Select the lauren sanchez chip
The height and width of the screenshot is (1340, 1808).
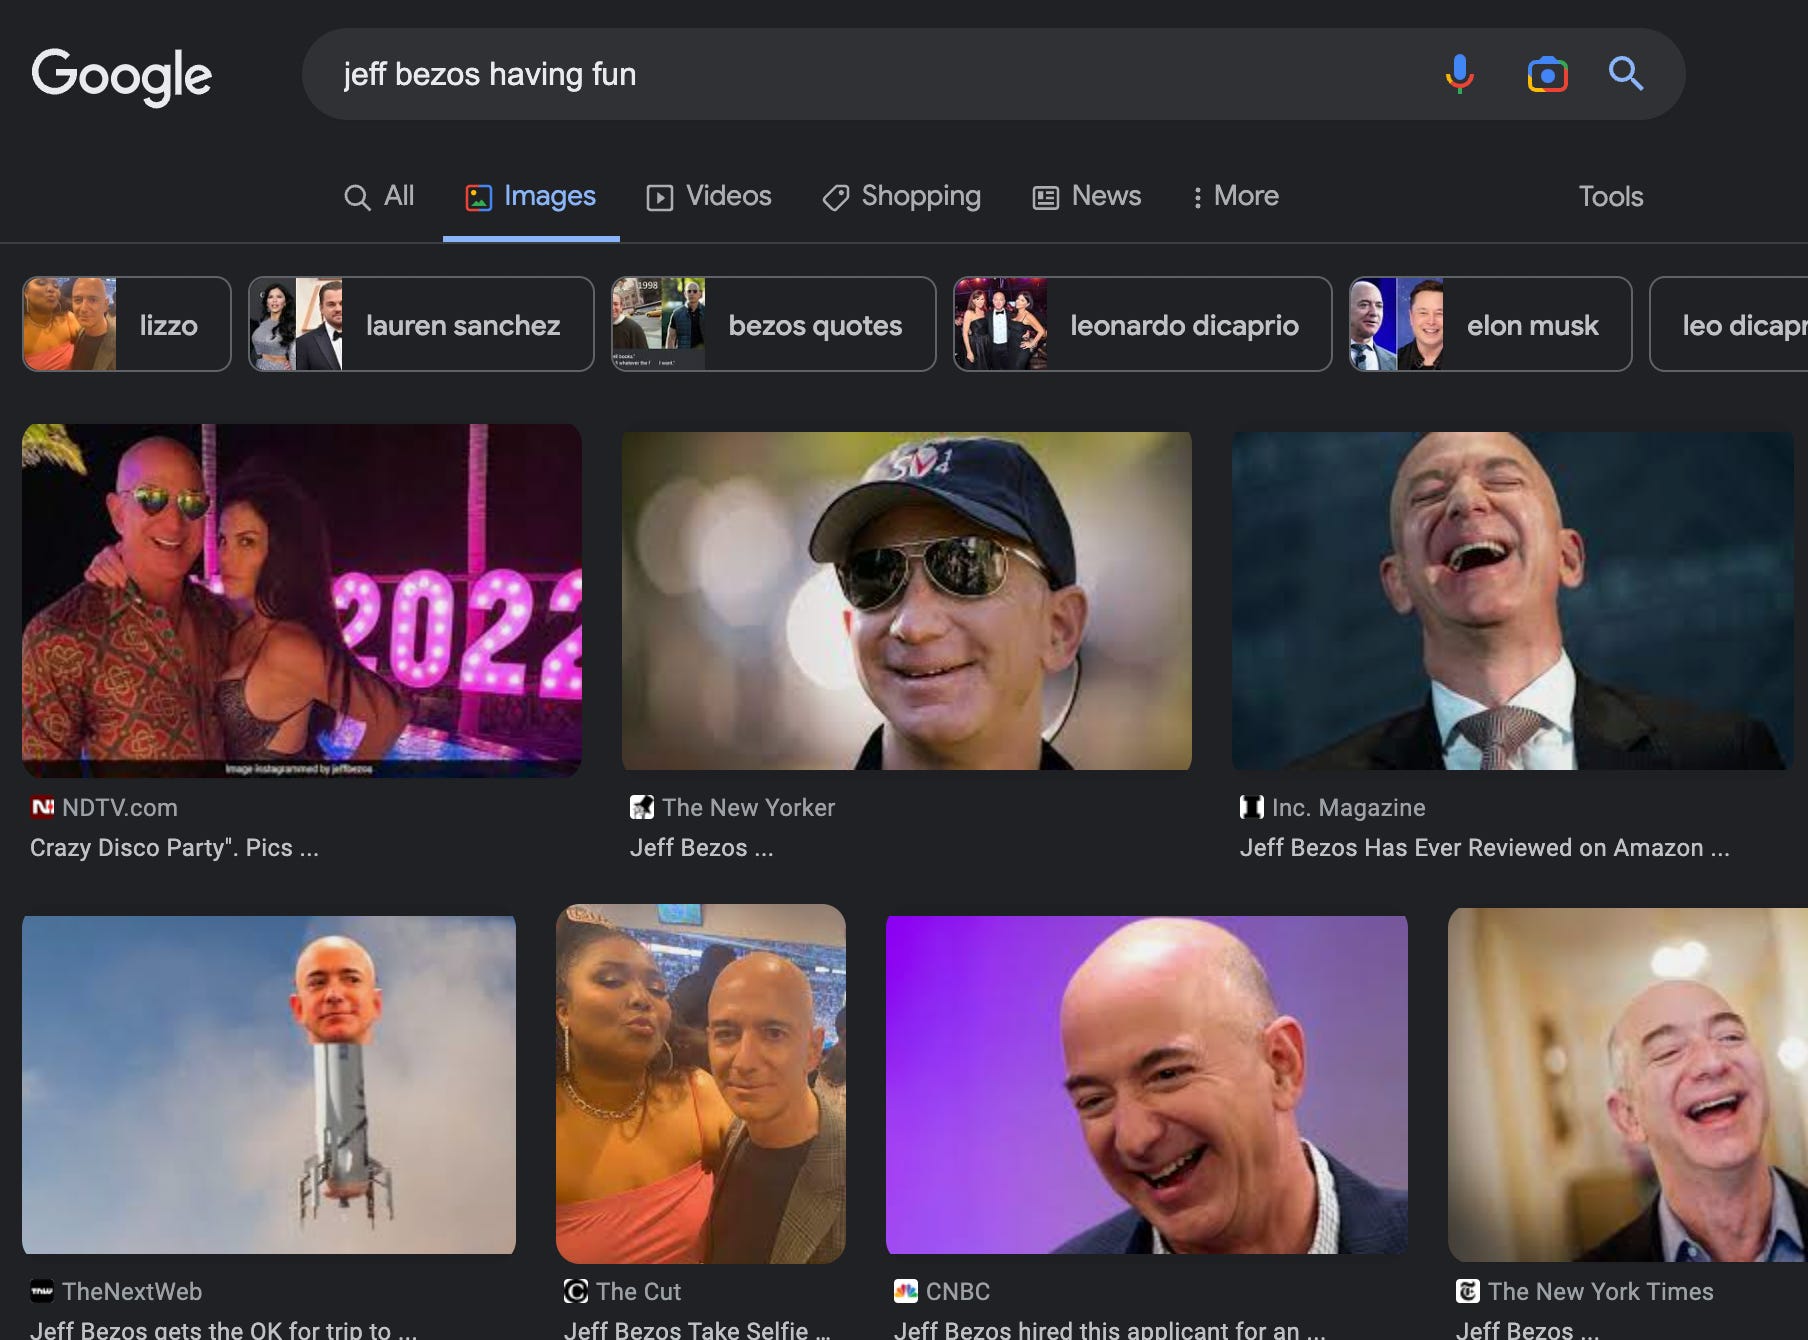pyautogui.click(x=421, y=324)
